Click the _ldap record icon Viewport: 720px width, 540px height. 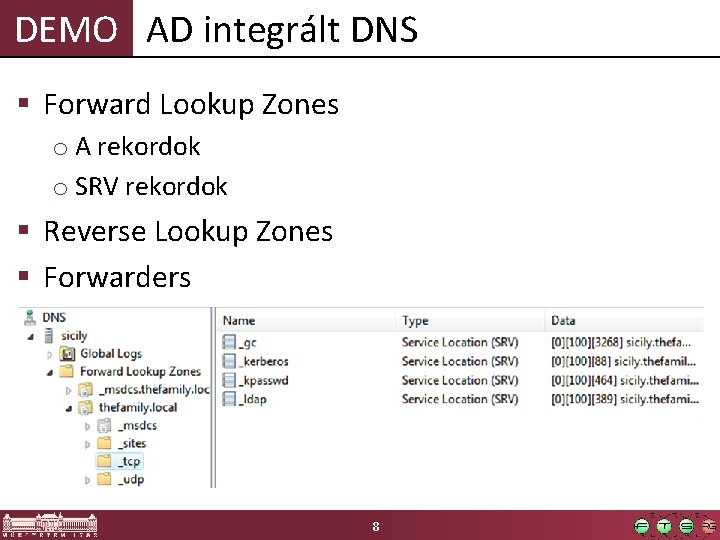(229, 399)
